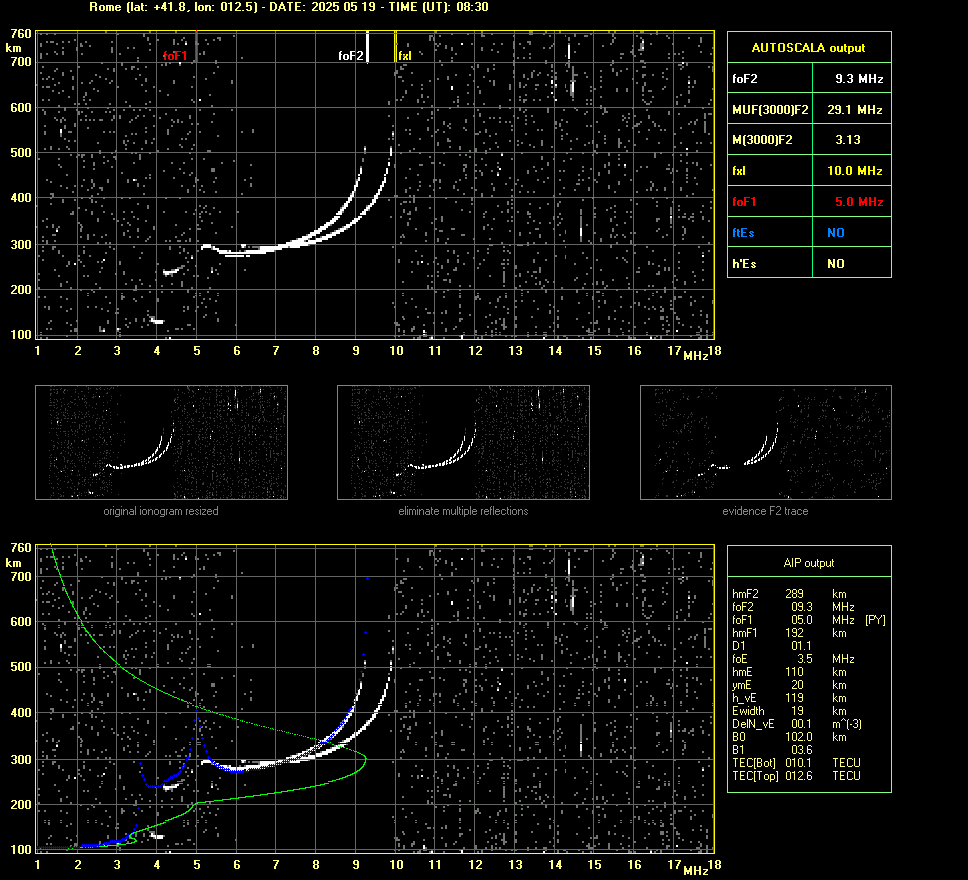
Task: Click the h'Es value NO
Action: pos(836,264)
